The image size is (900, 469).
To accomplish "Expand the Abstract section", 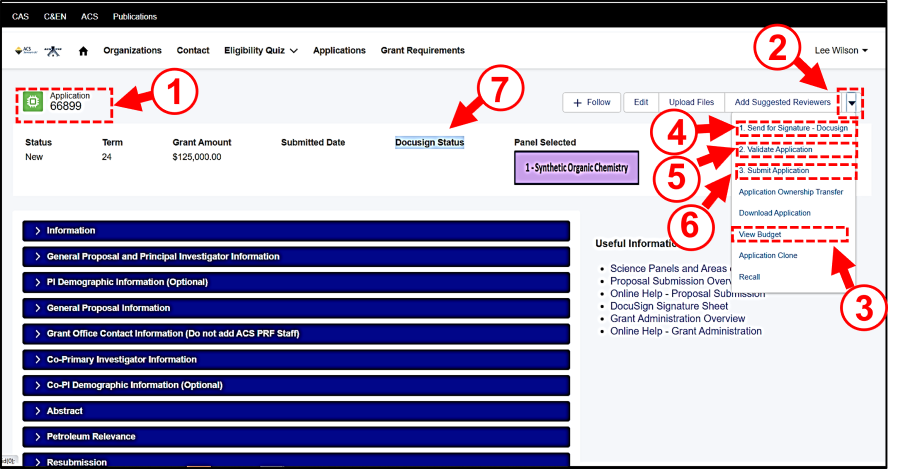I will [x=64, y=411].
